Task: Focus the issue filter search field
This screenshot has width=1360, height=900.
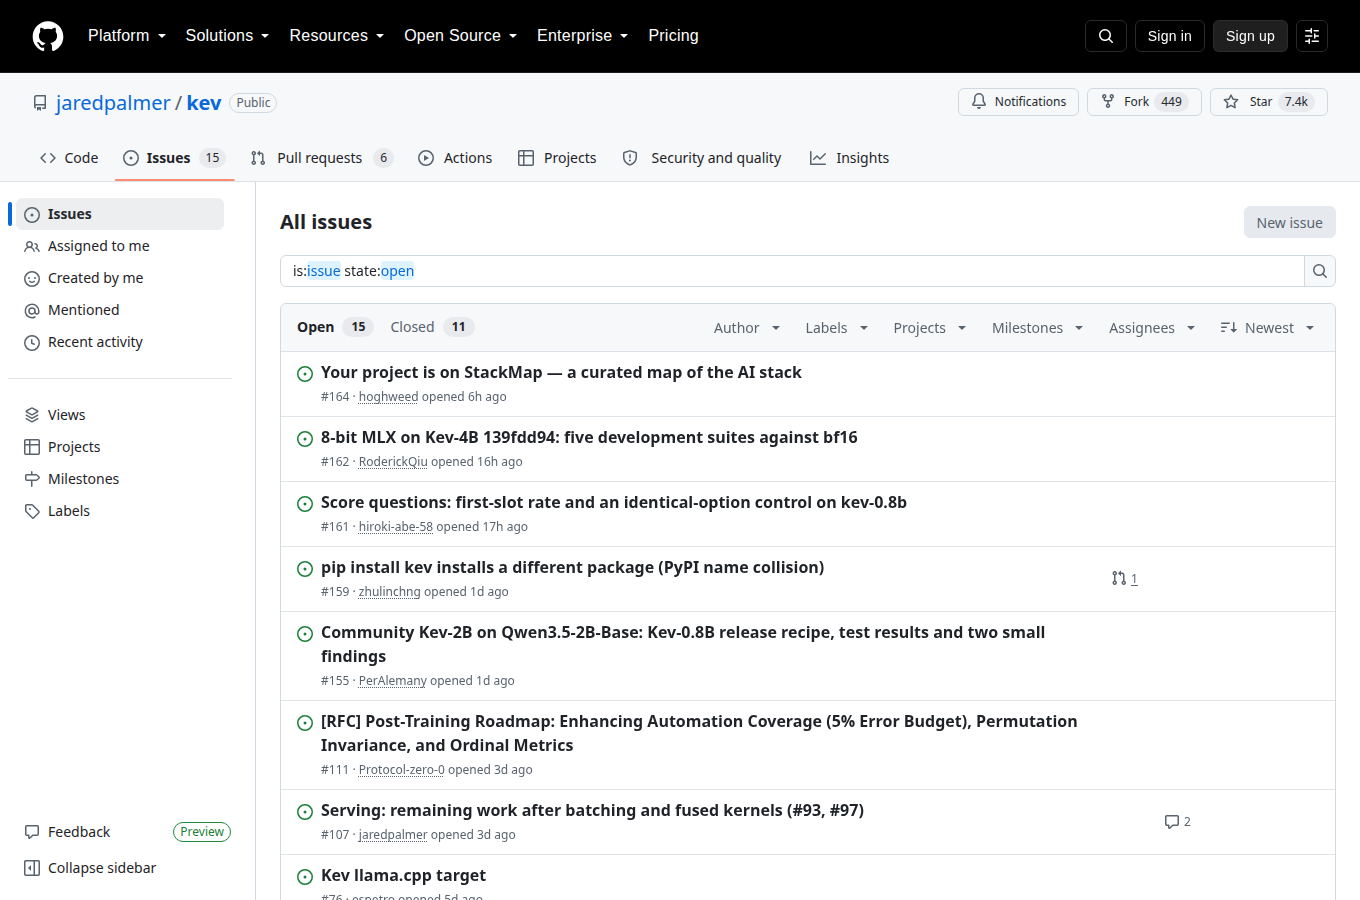Action: coord(792,271)
